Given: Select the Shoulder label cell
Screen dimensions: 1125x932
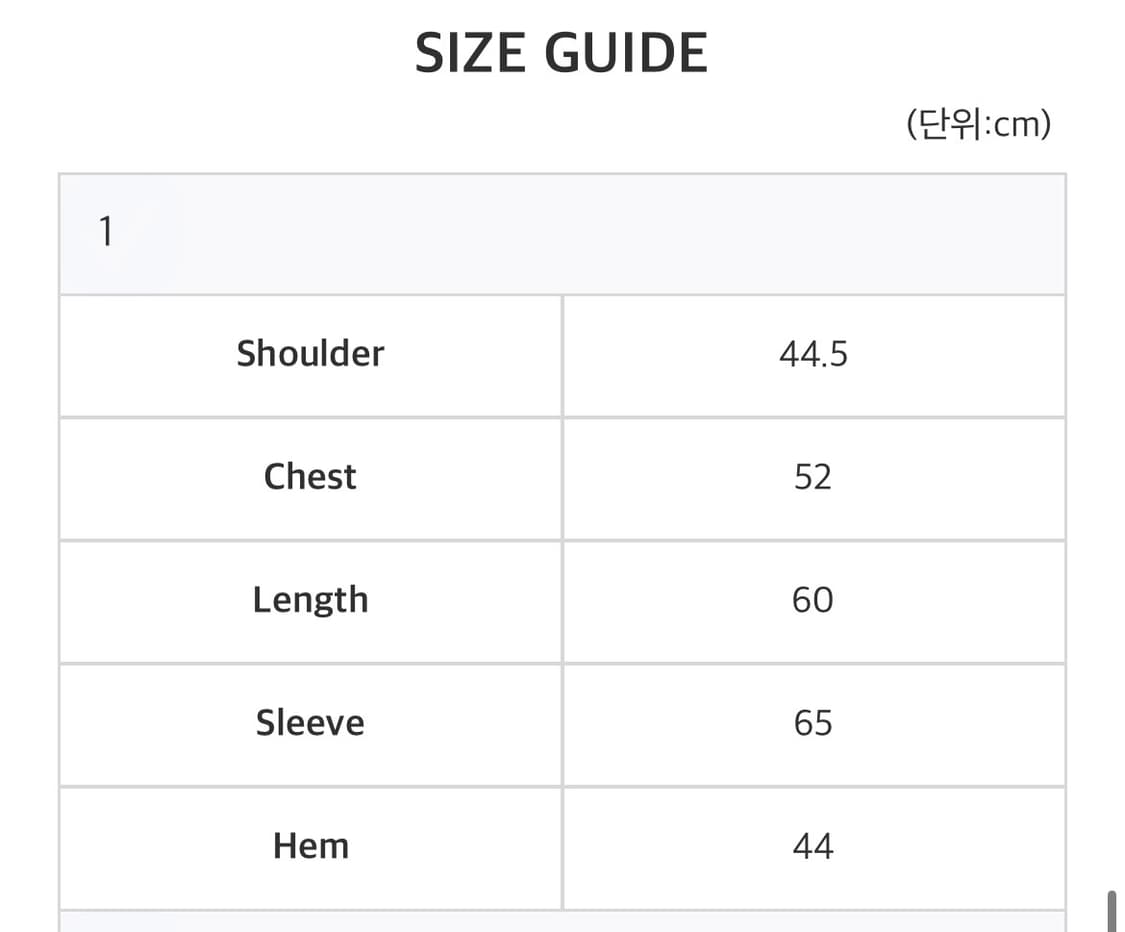Looking at the screenshot, I should [310, 354].
